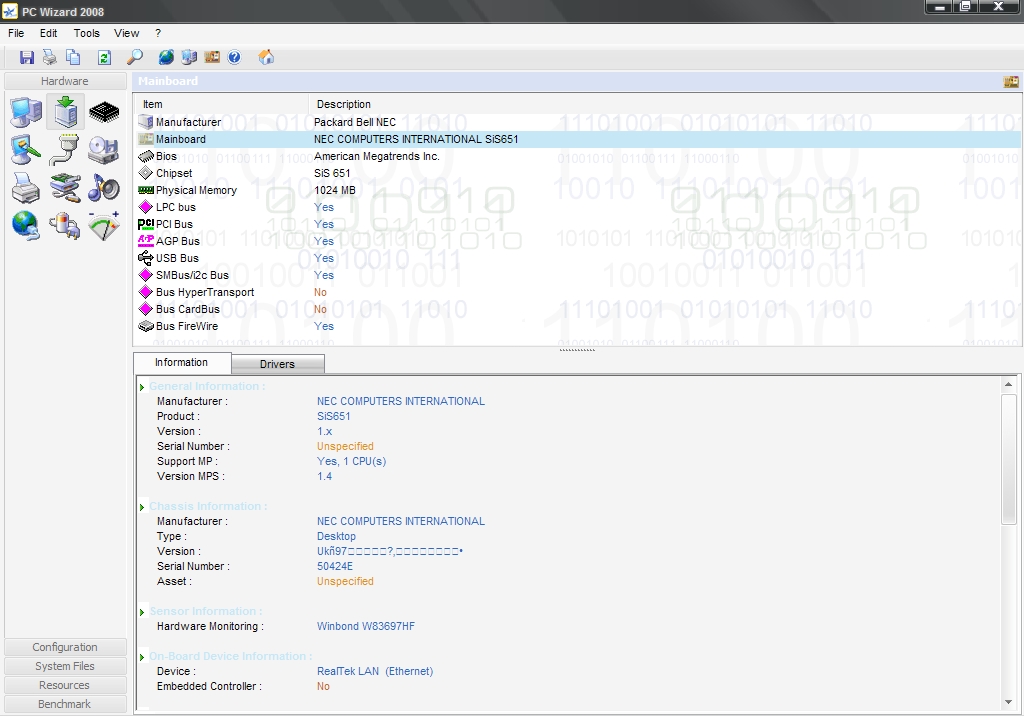Select the Voltage gauge meter icon
Viewport: 1024px width, 716px height.
tap(104, 226)
